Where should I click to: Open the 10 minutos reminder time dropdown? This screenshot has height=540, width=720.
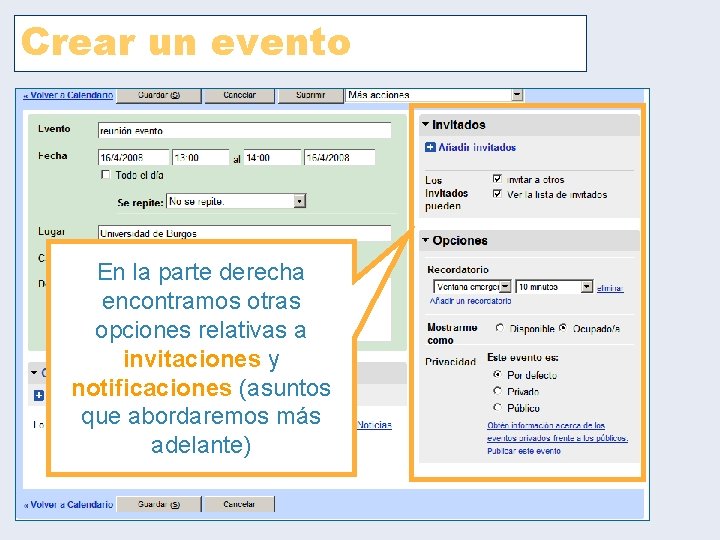[587, 287]
